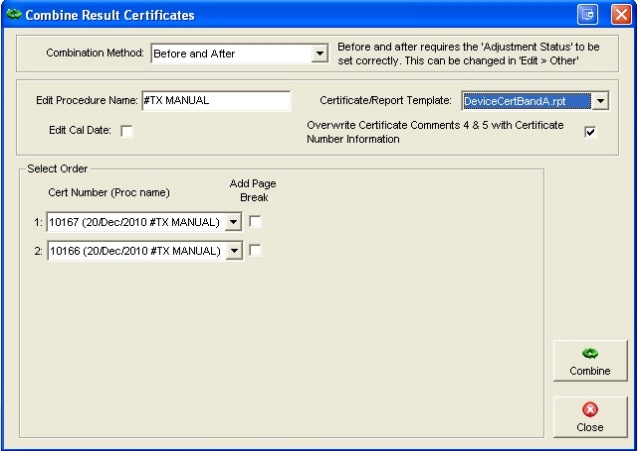Tick Add Page Break for certificate 2
Viewport: 638px width, 451px height.
click(255, 251)
